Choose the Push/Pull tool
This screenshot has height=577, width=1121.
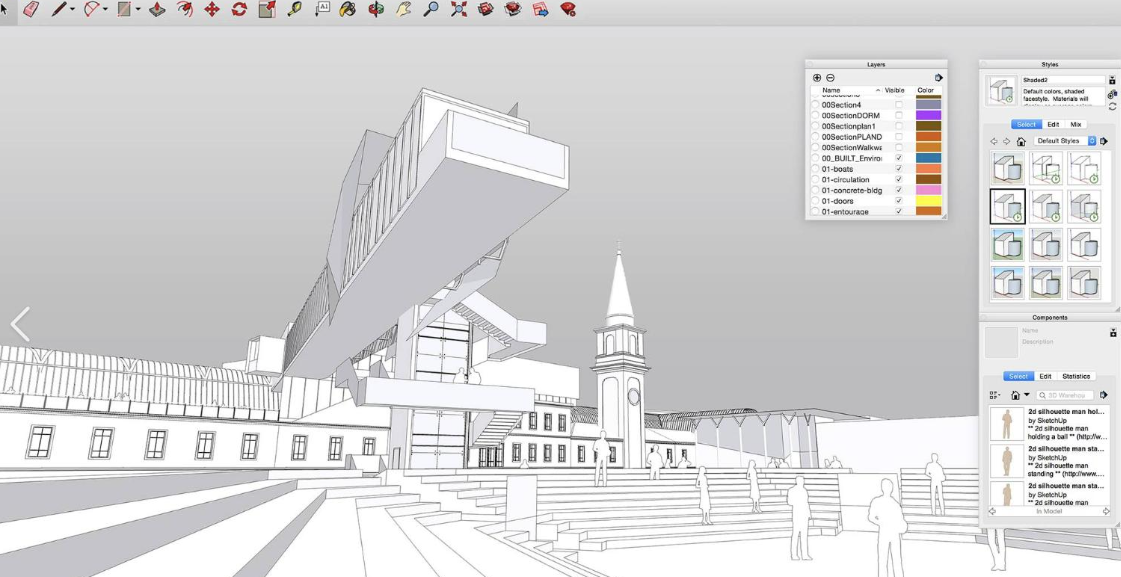tap(157, 9)
